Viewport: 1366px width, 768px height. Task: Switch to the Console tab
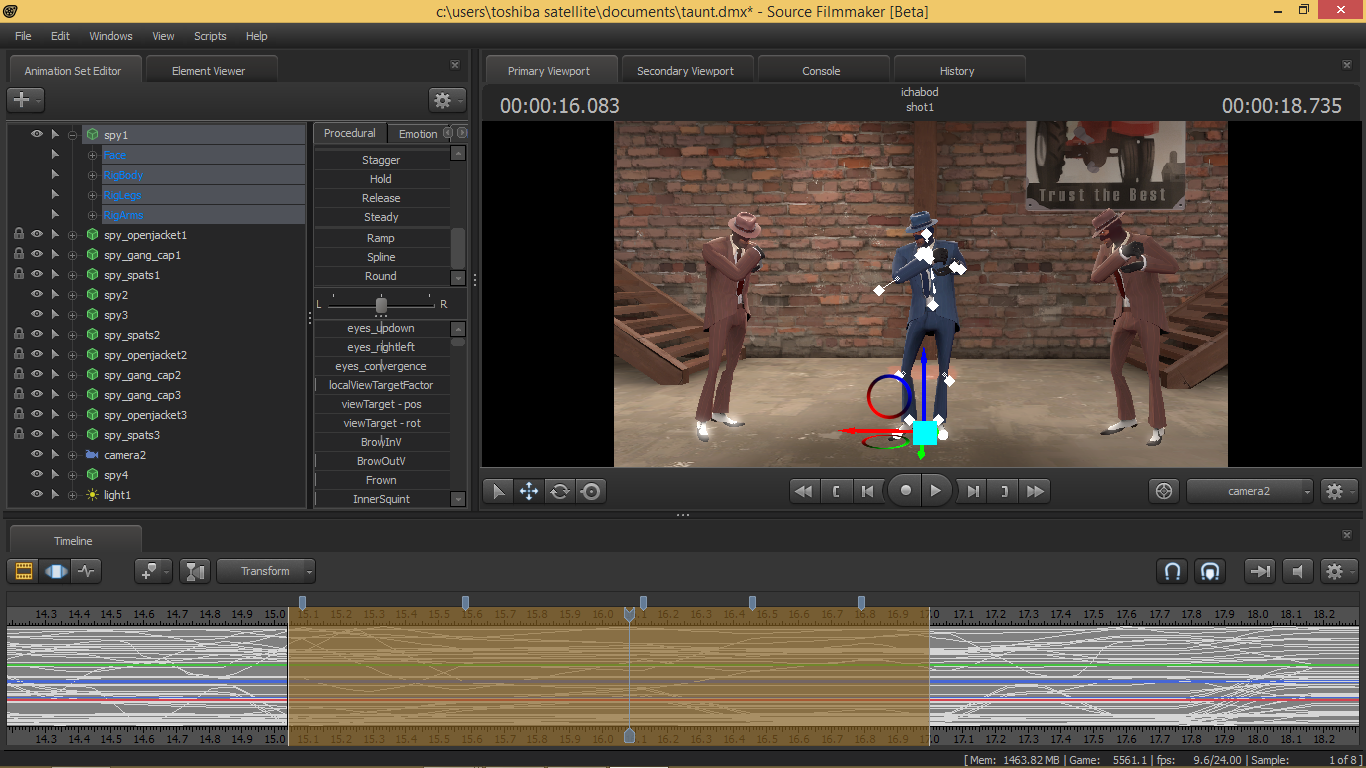click(821, 71)
